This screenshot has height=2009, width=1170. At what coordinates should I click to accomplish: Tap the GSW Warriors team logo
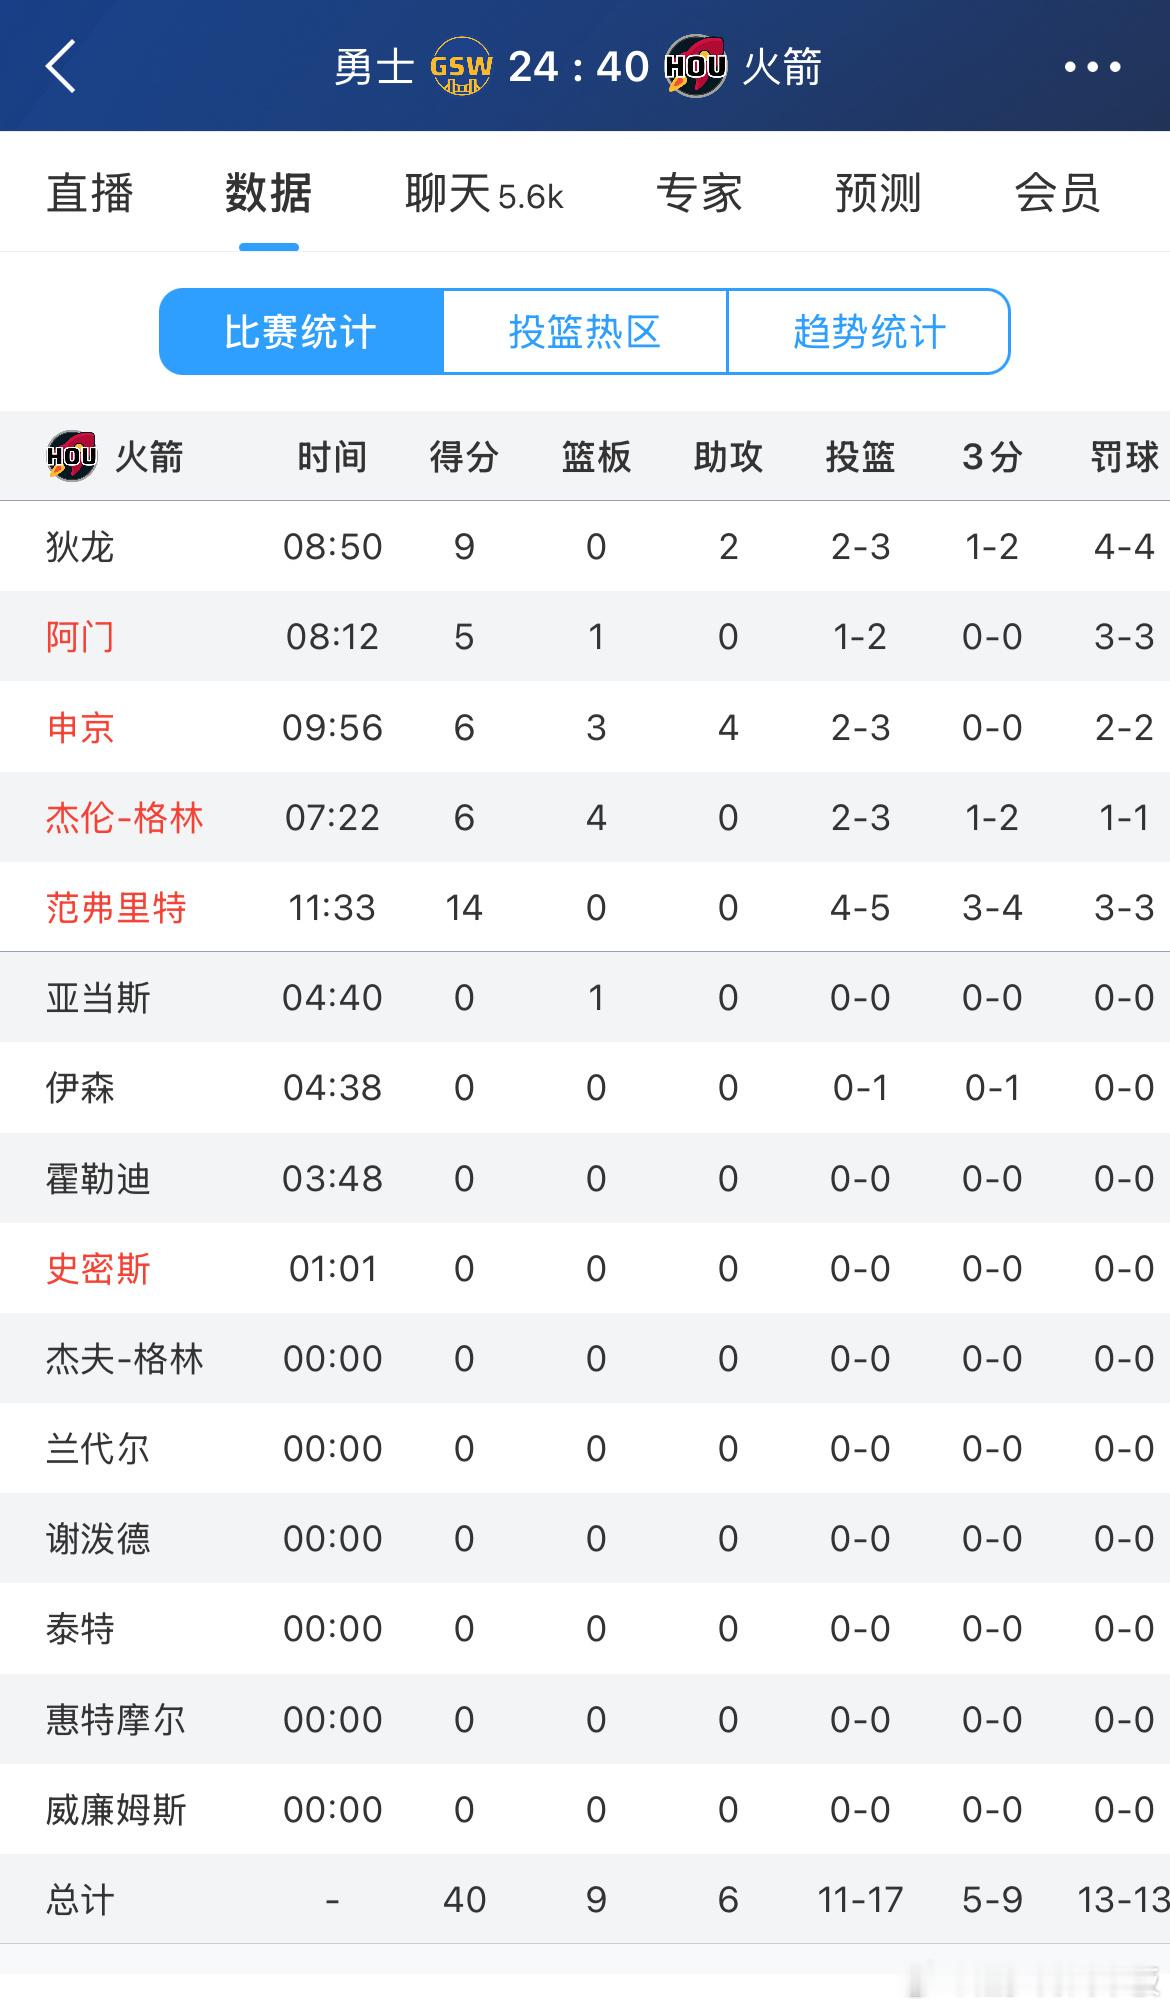click(461, 67)
